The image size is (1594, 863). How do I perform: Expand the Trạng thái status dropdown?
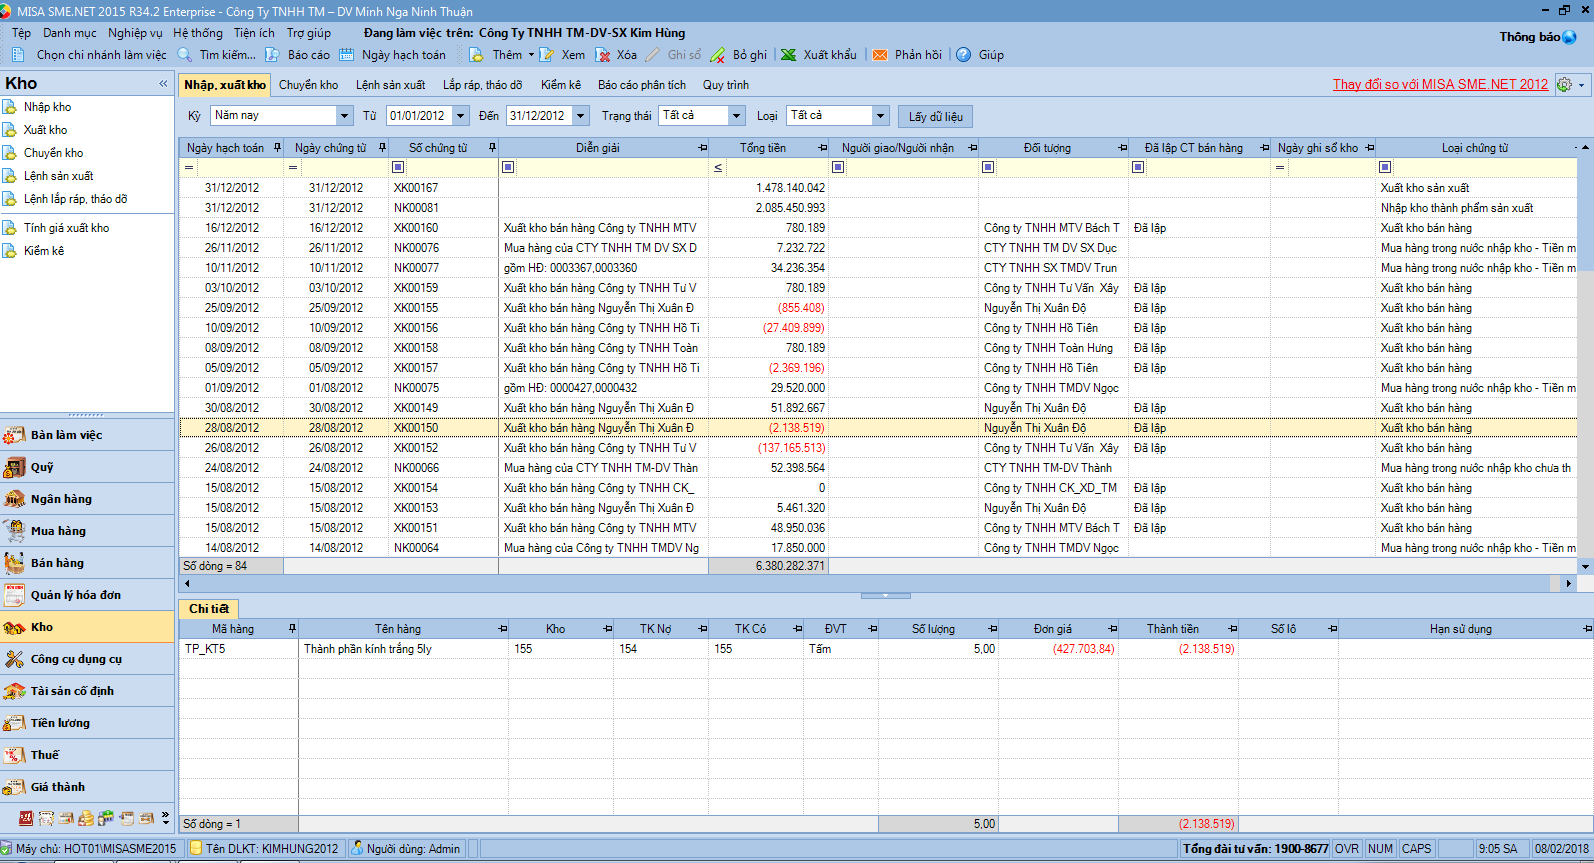pos(737,116)
